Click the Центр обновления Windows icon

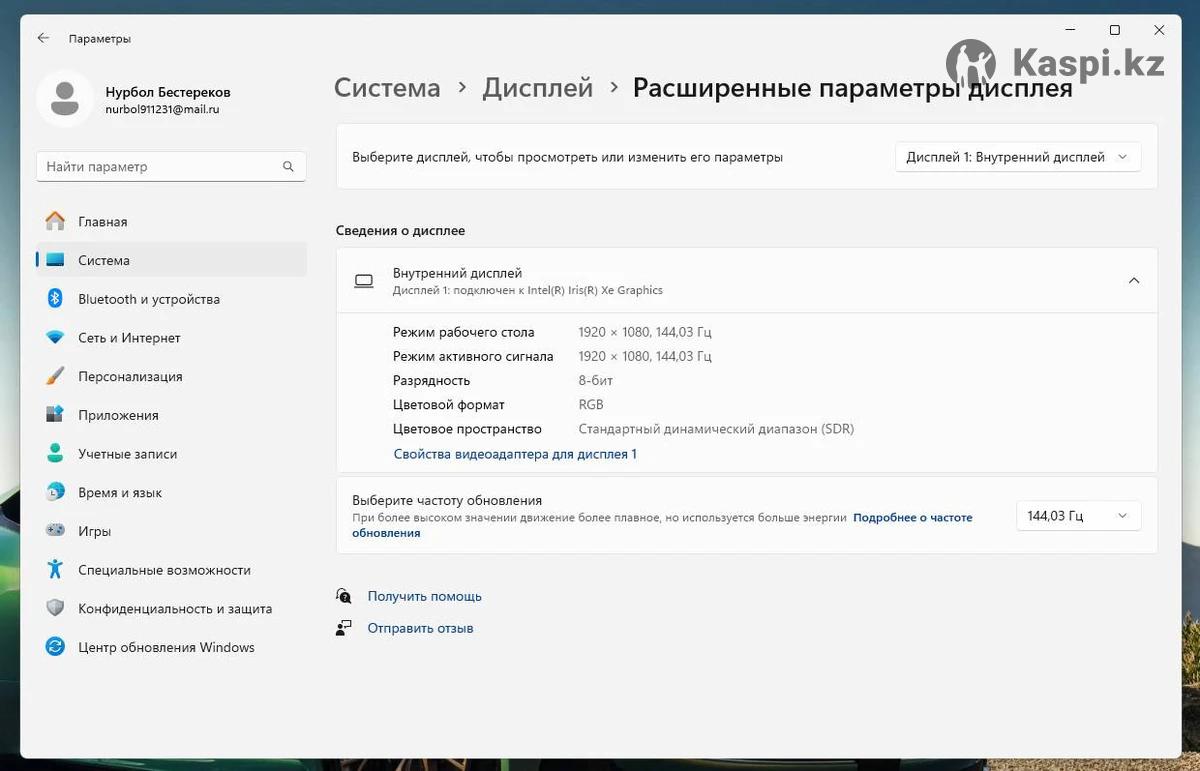pos(56,647)
